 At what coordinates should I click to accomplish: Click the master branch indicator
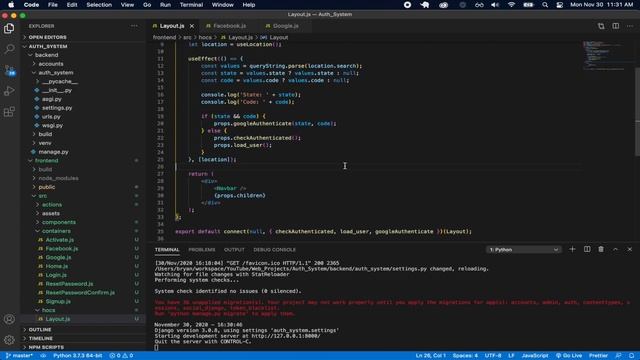tap(19, 356)
